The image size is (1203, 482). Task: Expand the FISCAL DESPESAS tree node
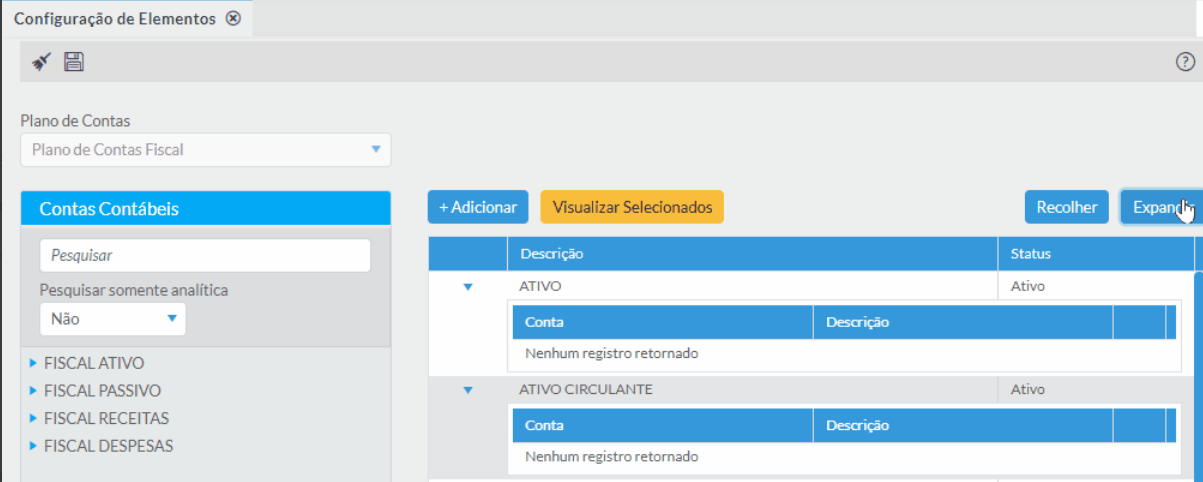[34, 446]
